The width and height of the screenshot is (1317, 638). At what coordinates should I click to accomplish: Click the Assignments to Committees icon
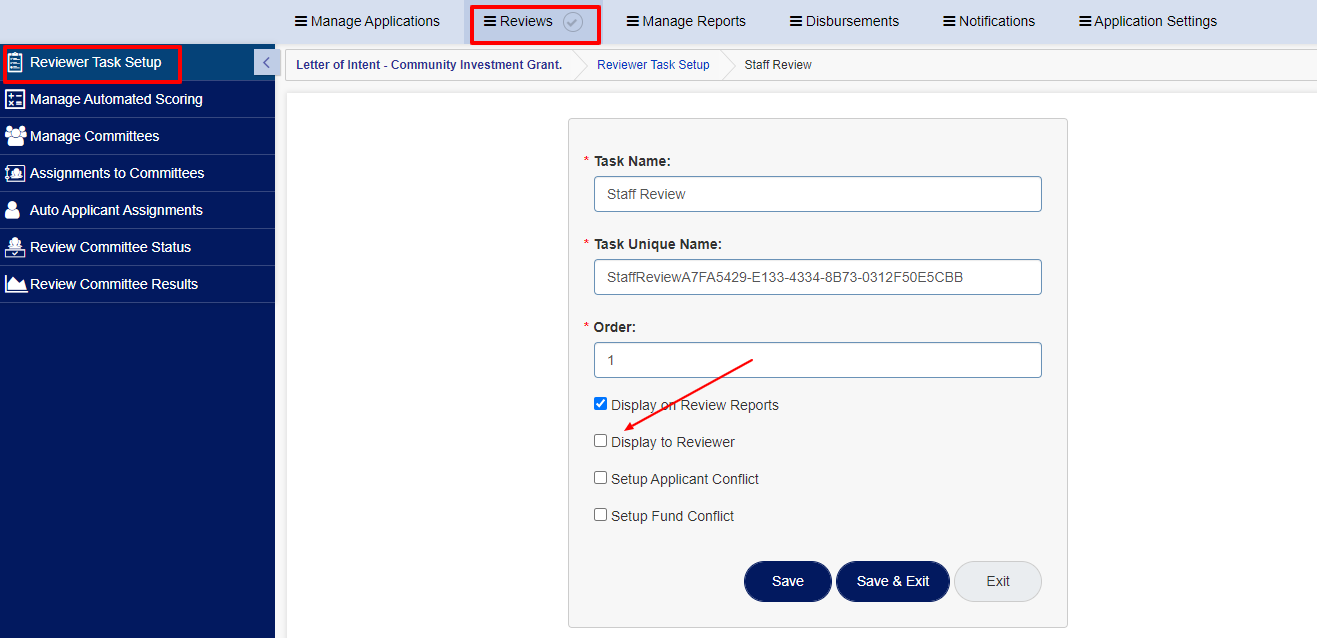15,173
